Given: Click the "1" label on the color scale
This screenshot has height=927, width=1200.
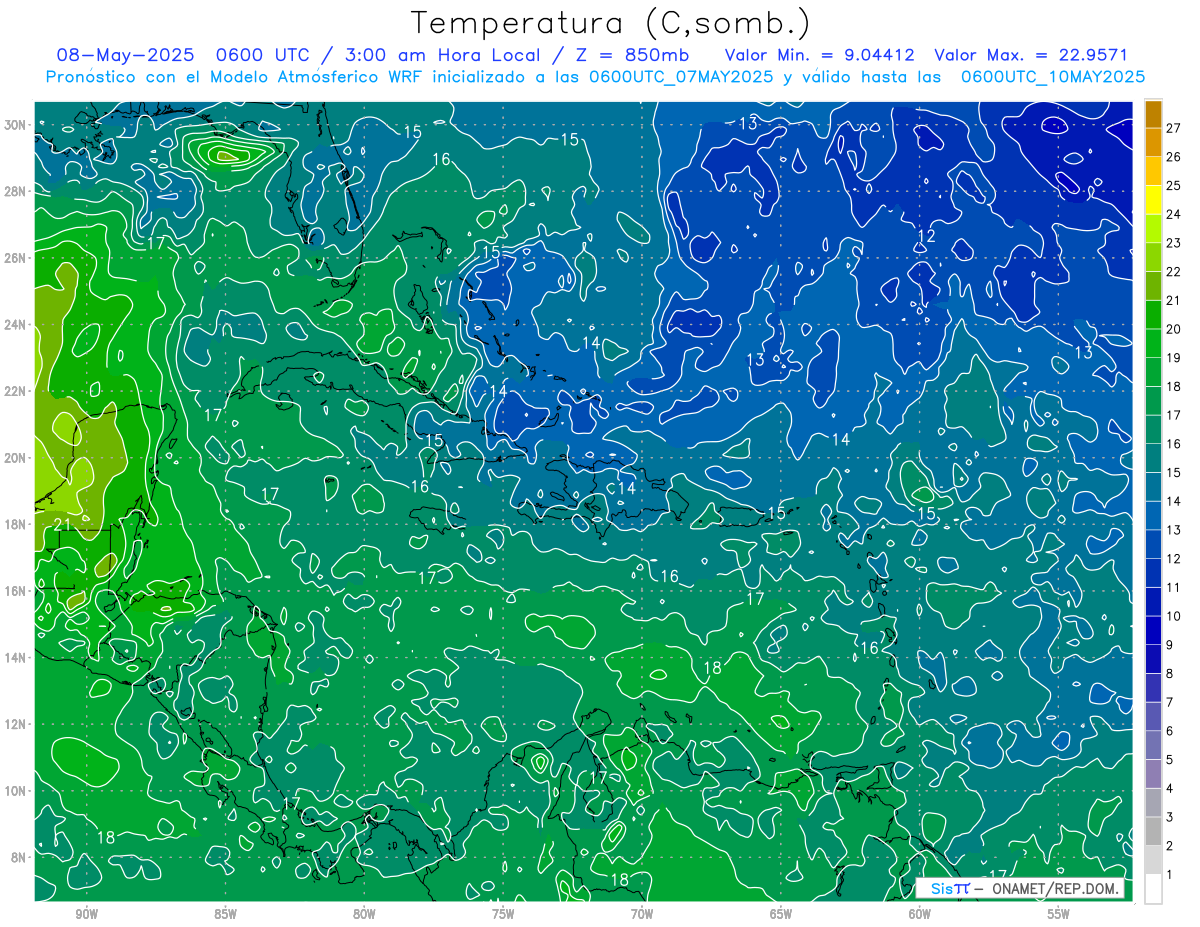Looking at the screenshot, I should click(1170, 875).
